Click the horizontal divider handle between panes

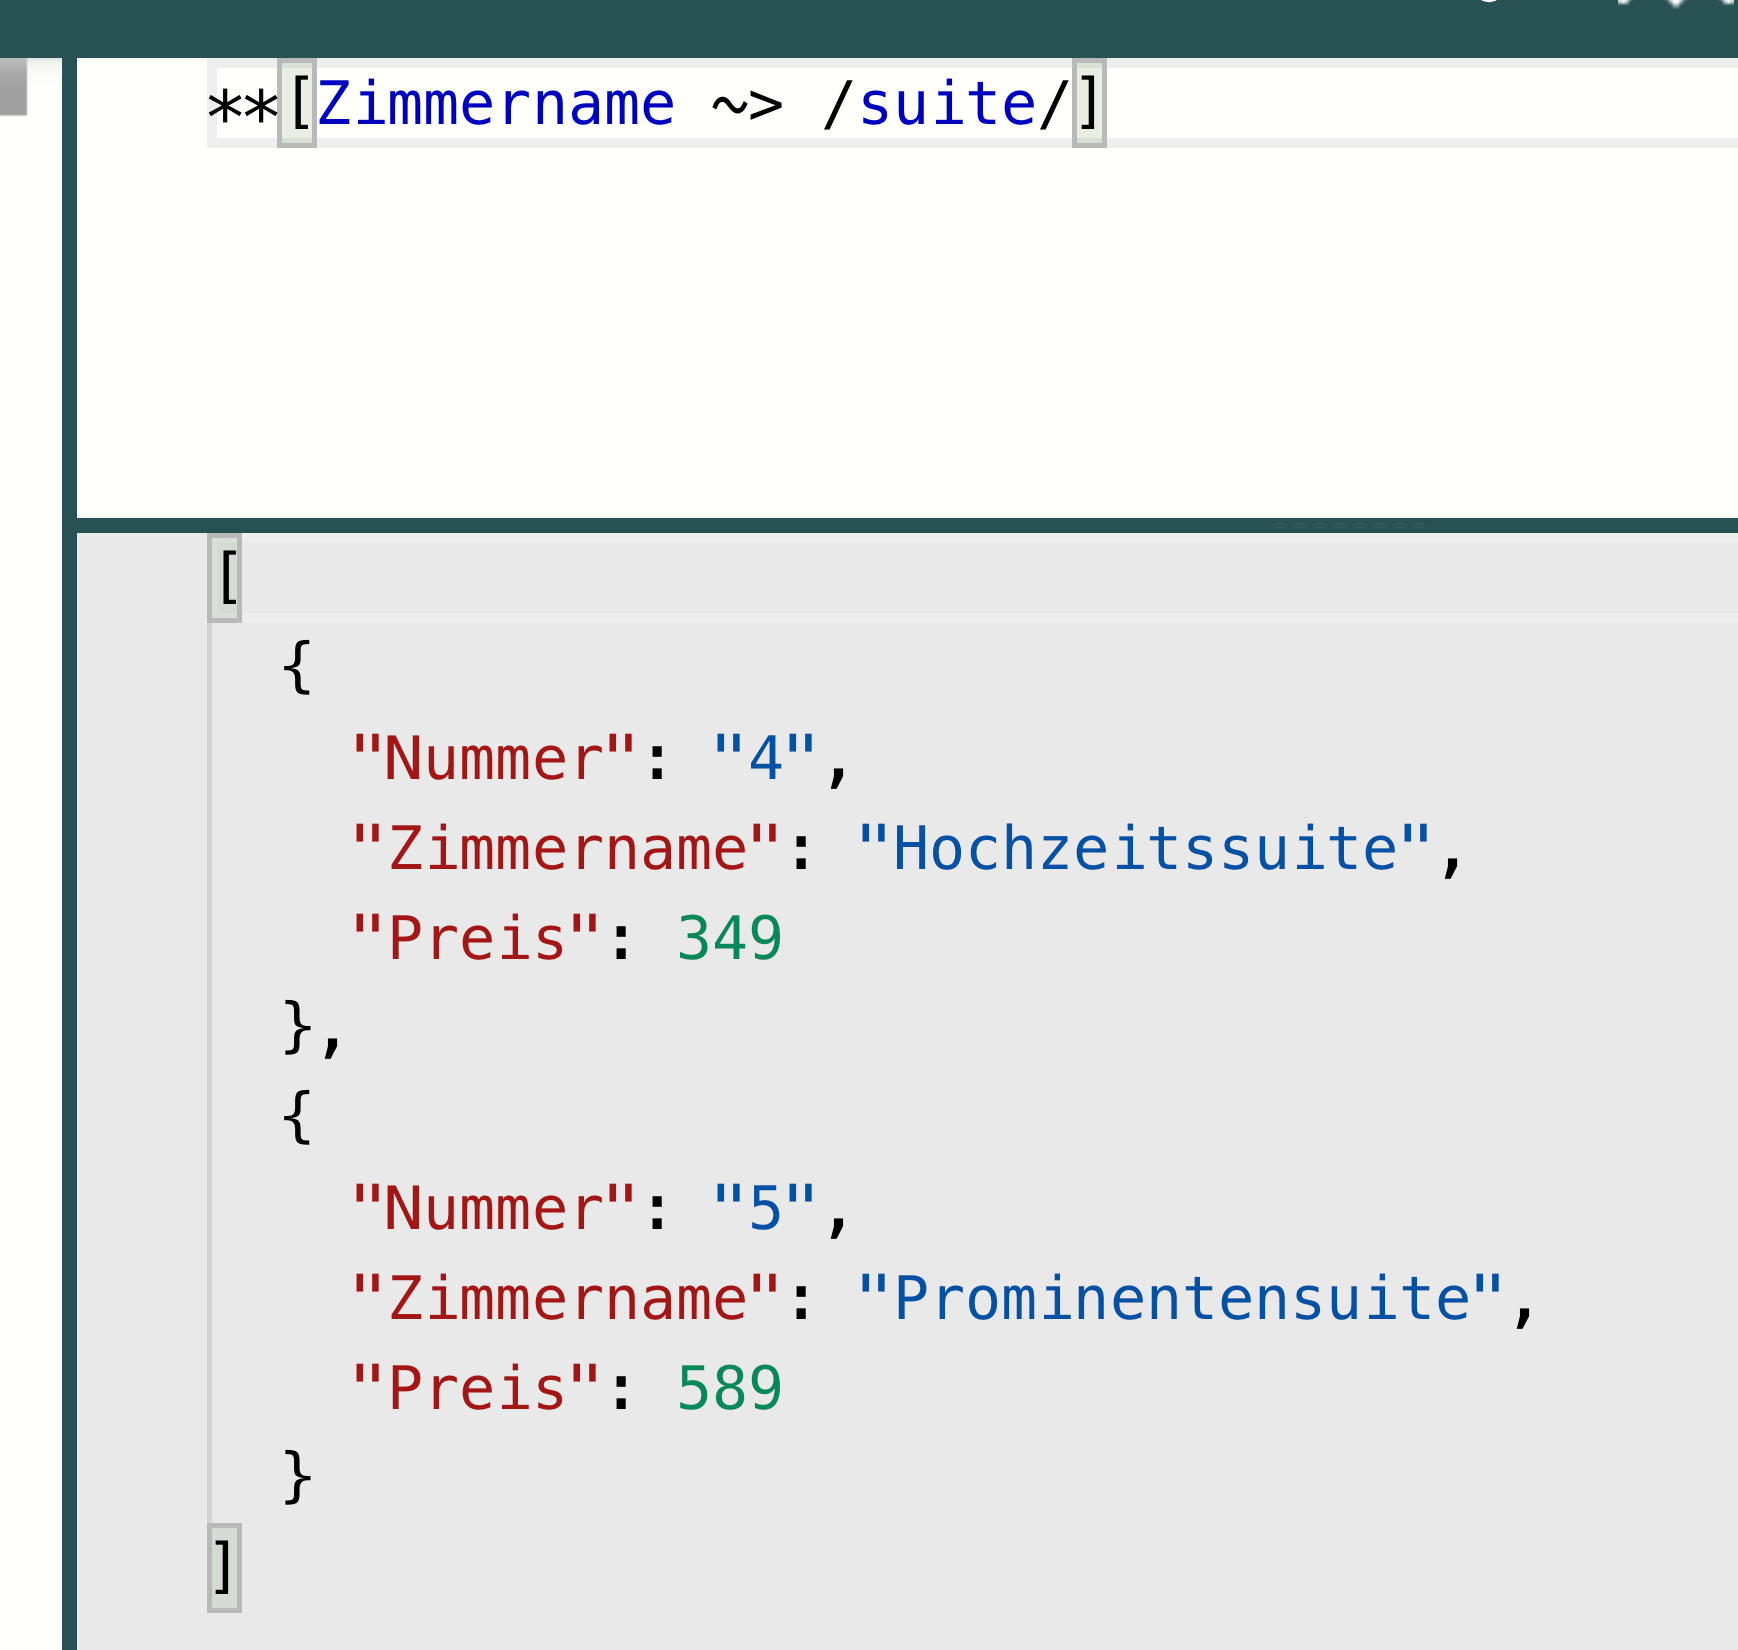(1350, 525)
